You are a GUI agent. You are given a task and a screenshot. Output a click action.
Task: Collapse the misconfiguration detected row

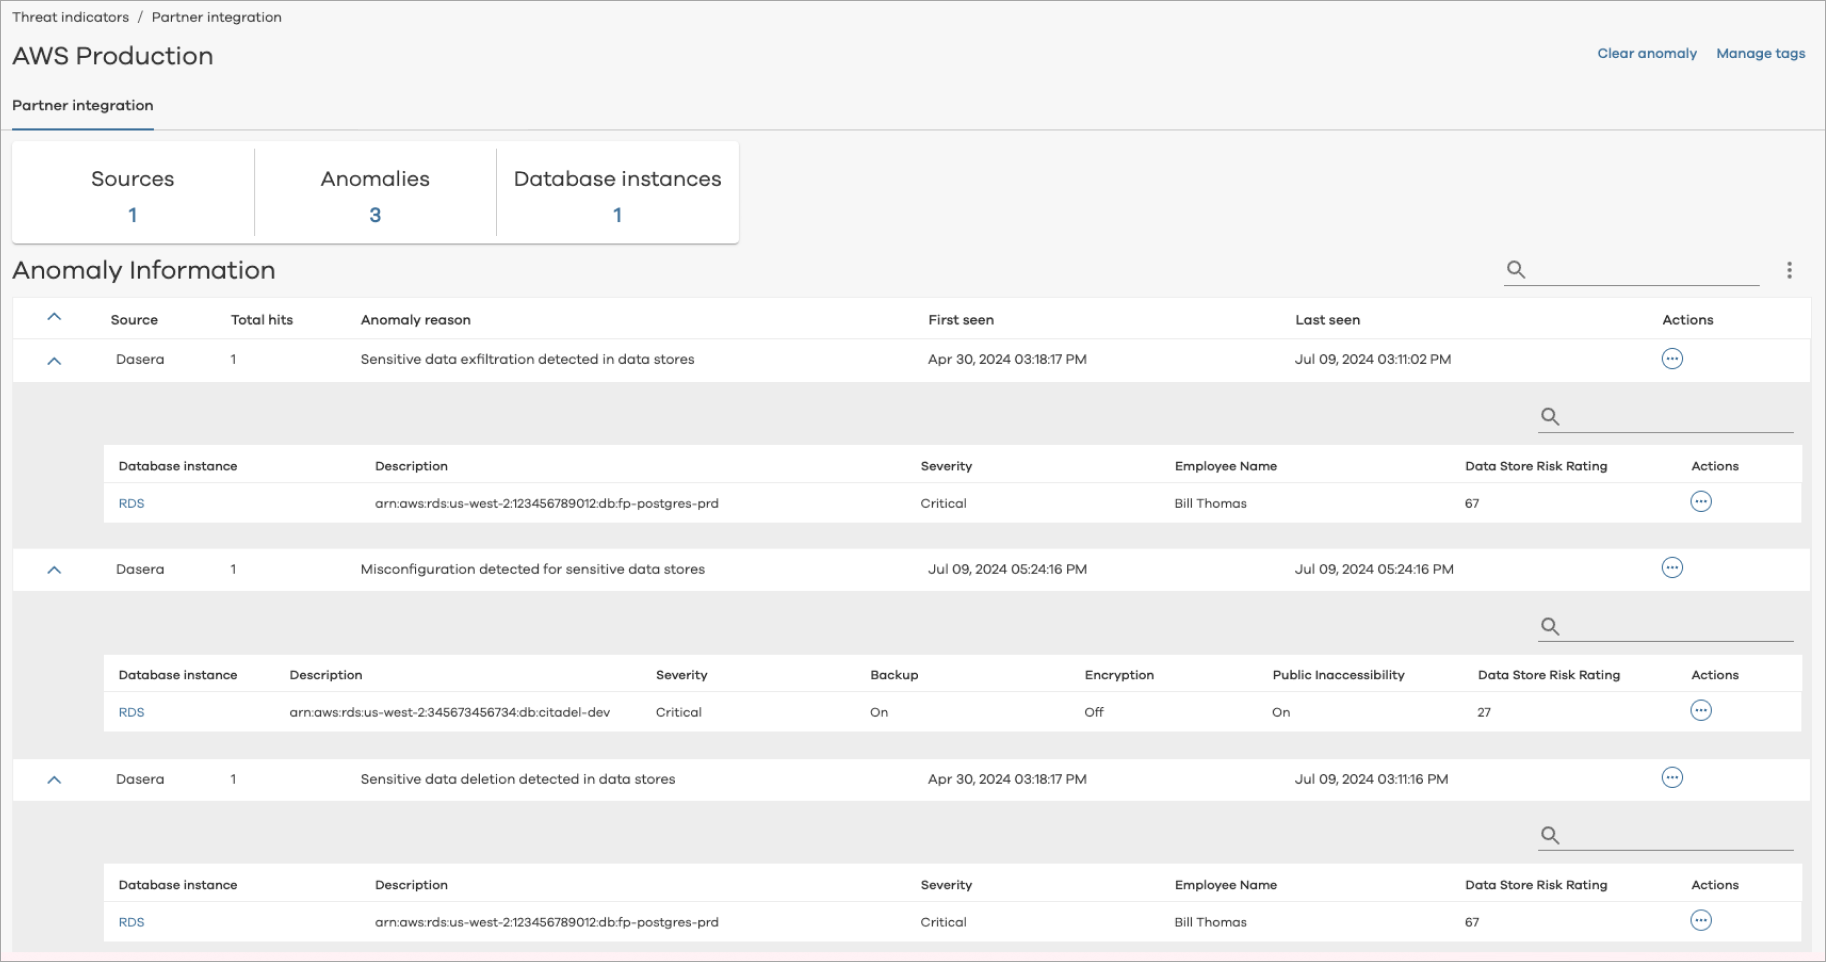(55, 570)
